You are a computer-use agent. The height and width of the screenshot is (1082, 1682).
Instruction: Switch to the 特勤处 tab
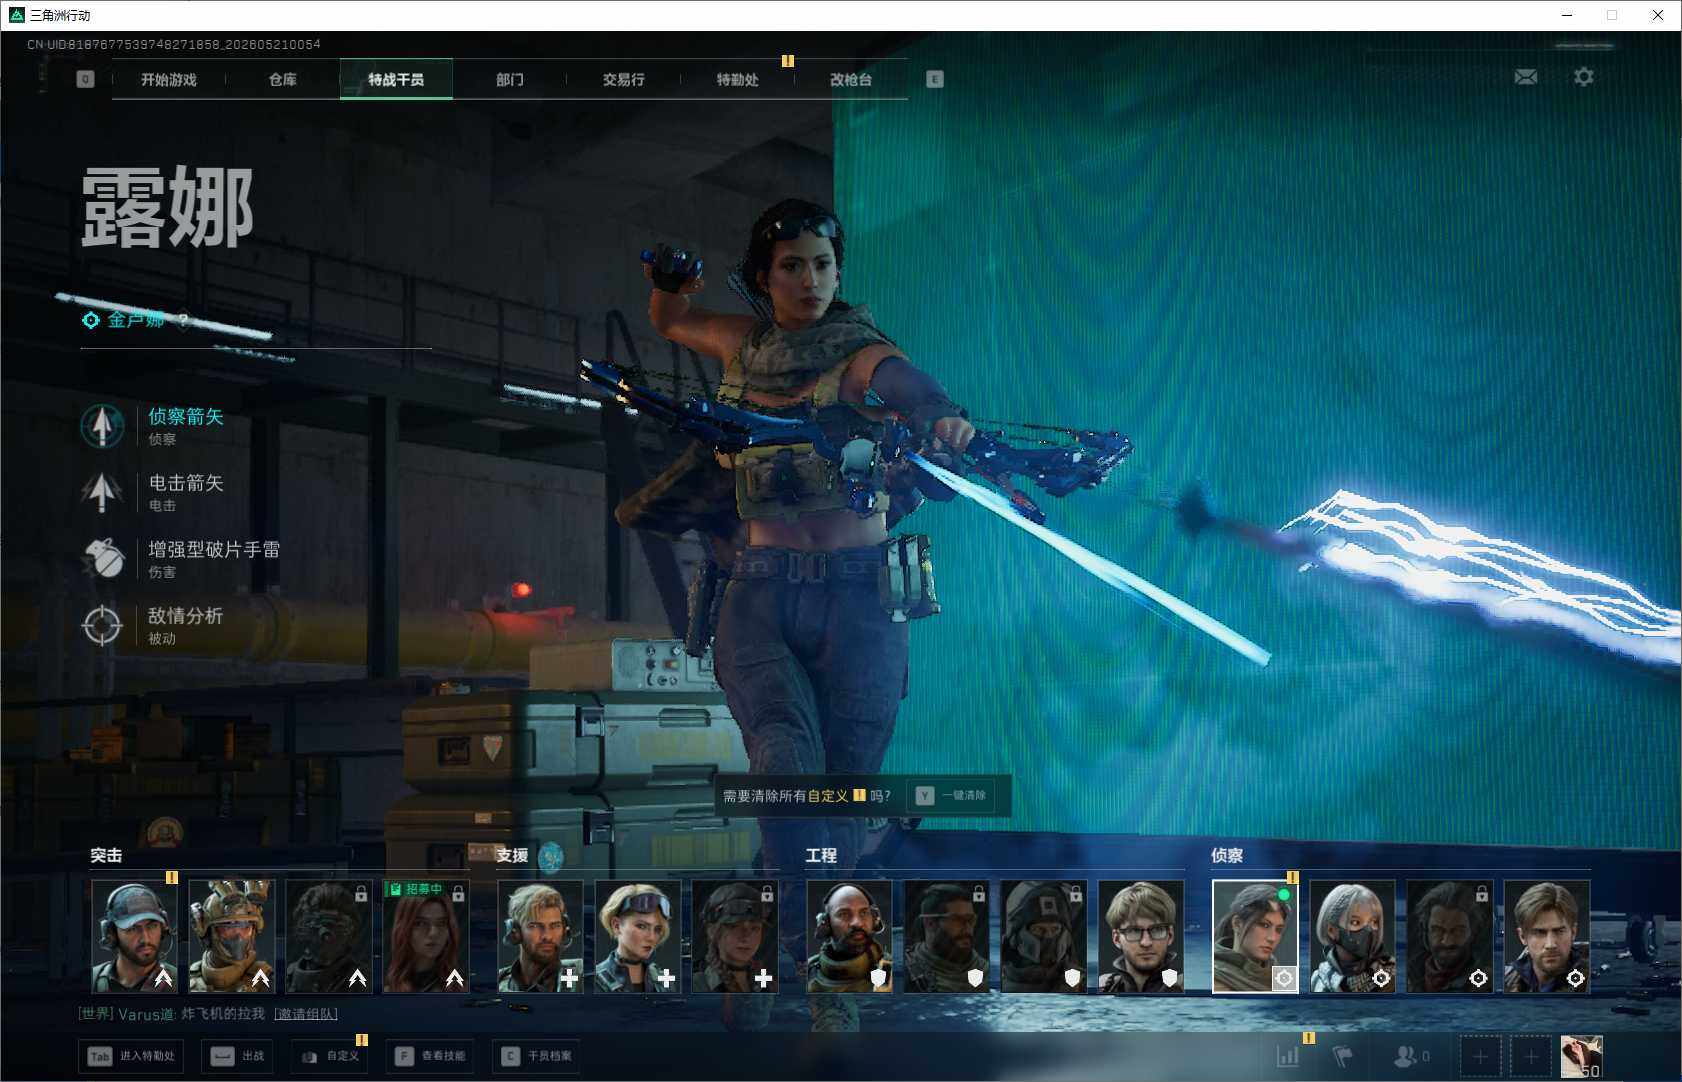point(737,80)
